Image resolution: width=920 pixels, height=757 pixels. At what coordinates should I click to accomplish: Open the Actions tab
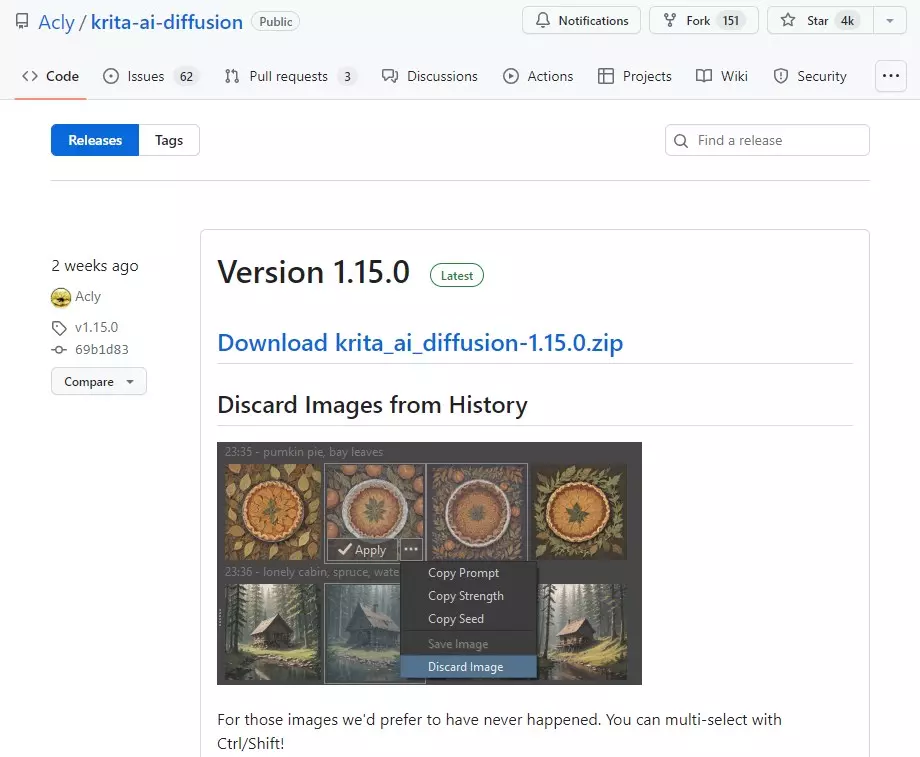tap(538, 76)
